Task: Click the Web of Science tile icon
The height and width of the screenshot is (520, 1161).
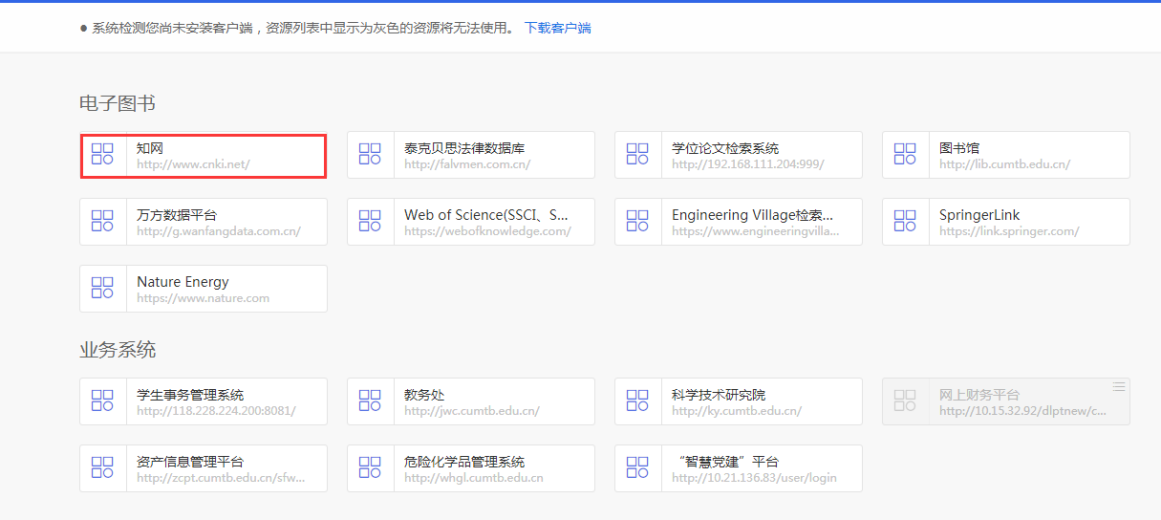Action: (370, 221)
